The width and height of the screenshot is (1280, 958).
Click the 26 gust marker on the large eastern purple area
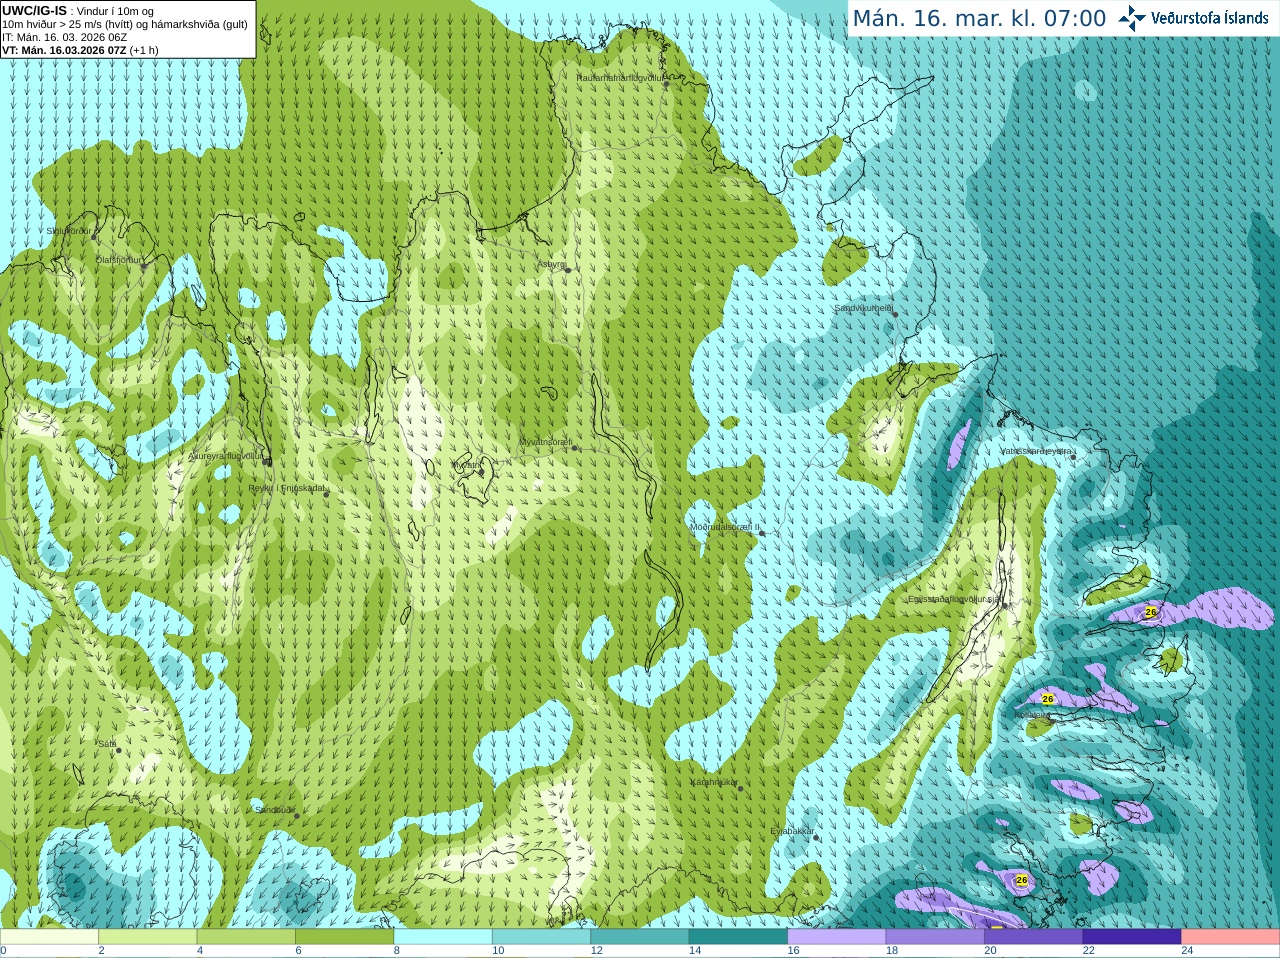pyautogui.click(x=1151, y=612)
